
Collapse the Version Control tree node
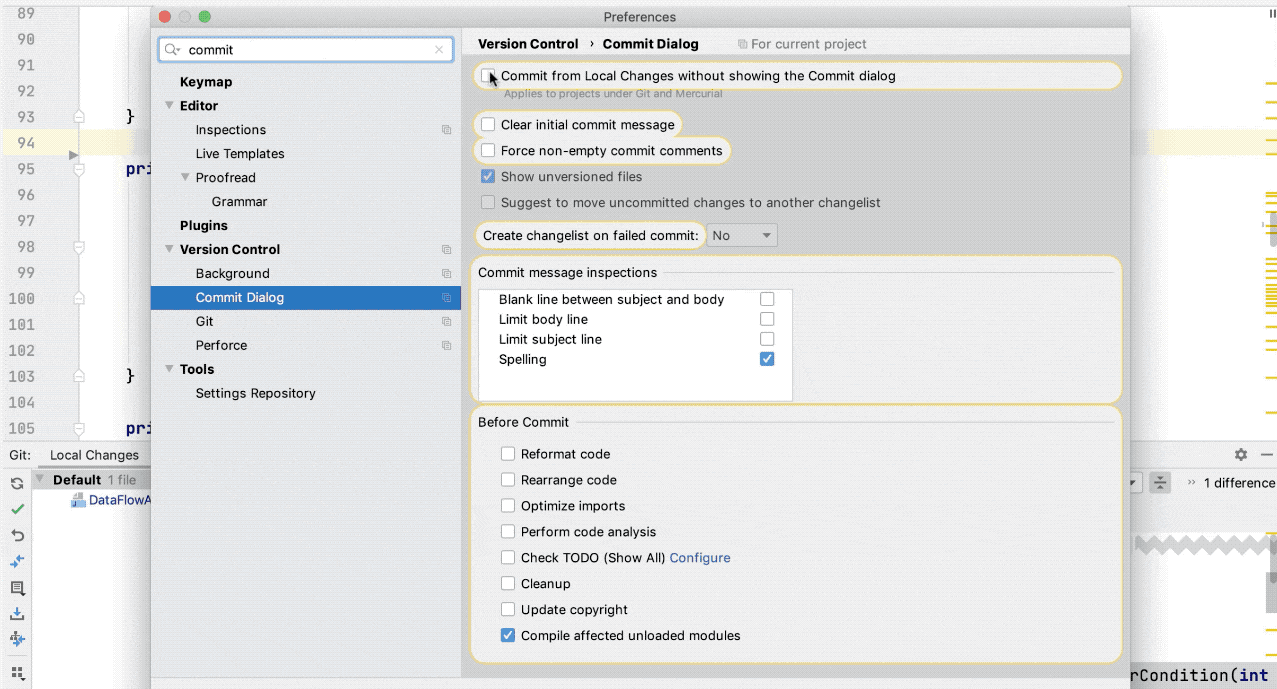click(170, 250)
